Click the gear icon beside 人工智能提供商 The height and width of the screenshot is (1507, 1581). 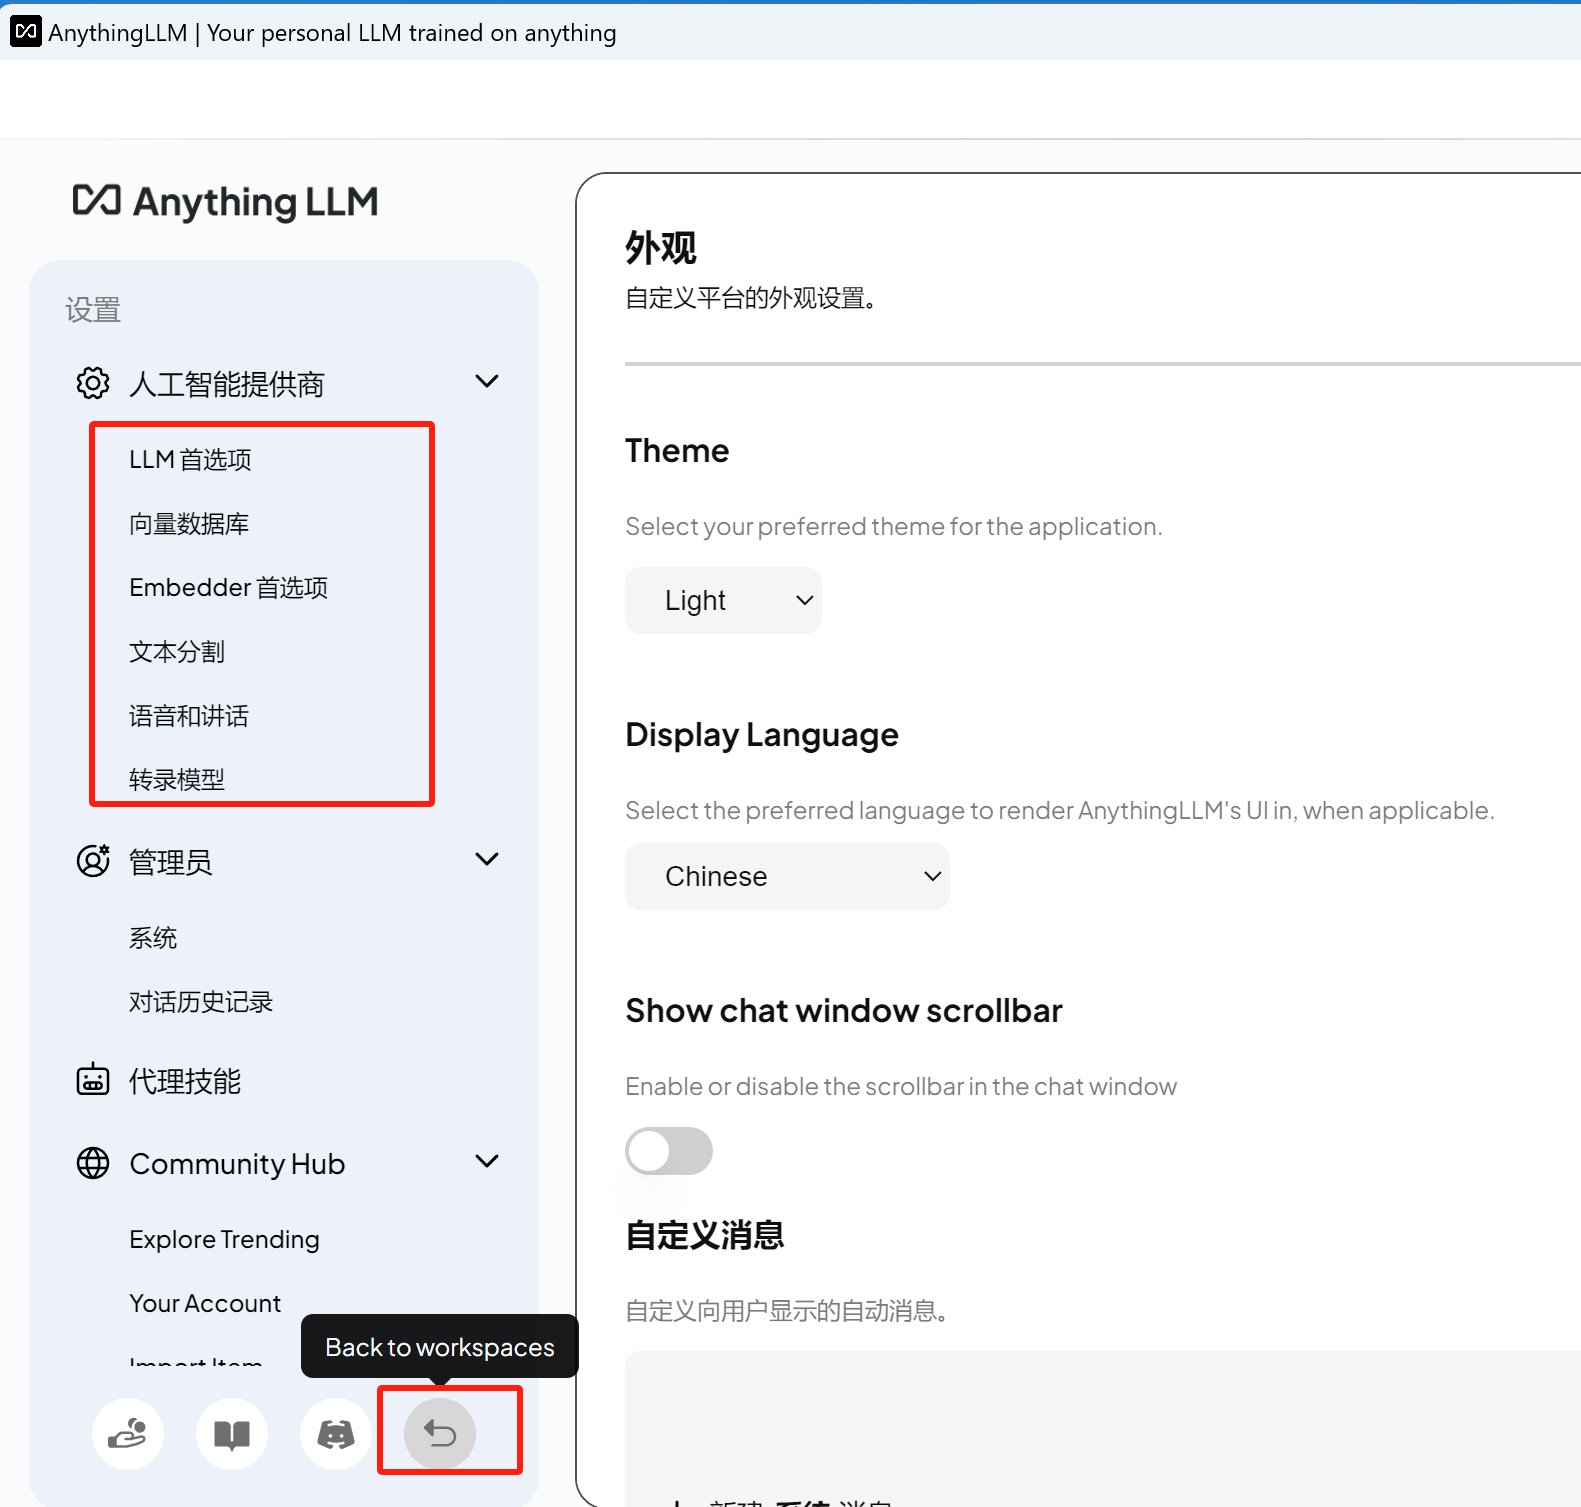click(93, 383)
